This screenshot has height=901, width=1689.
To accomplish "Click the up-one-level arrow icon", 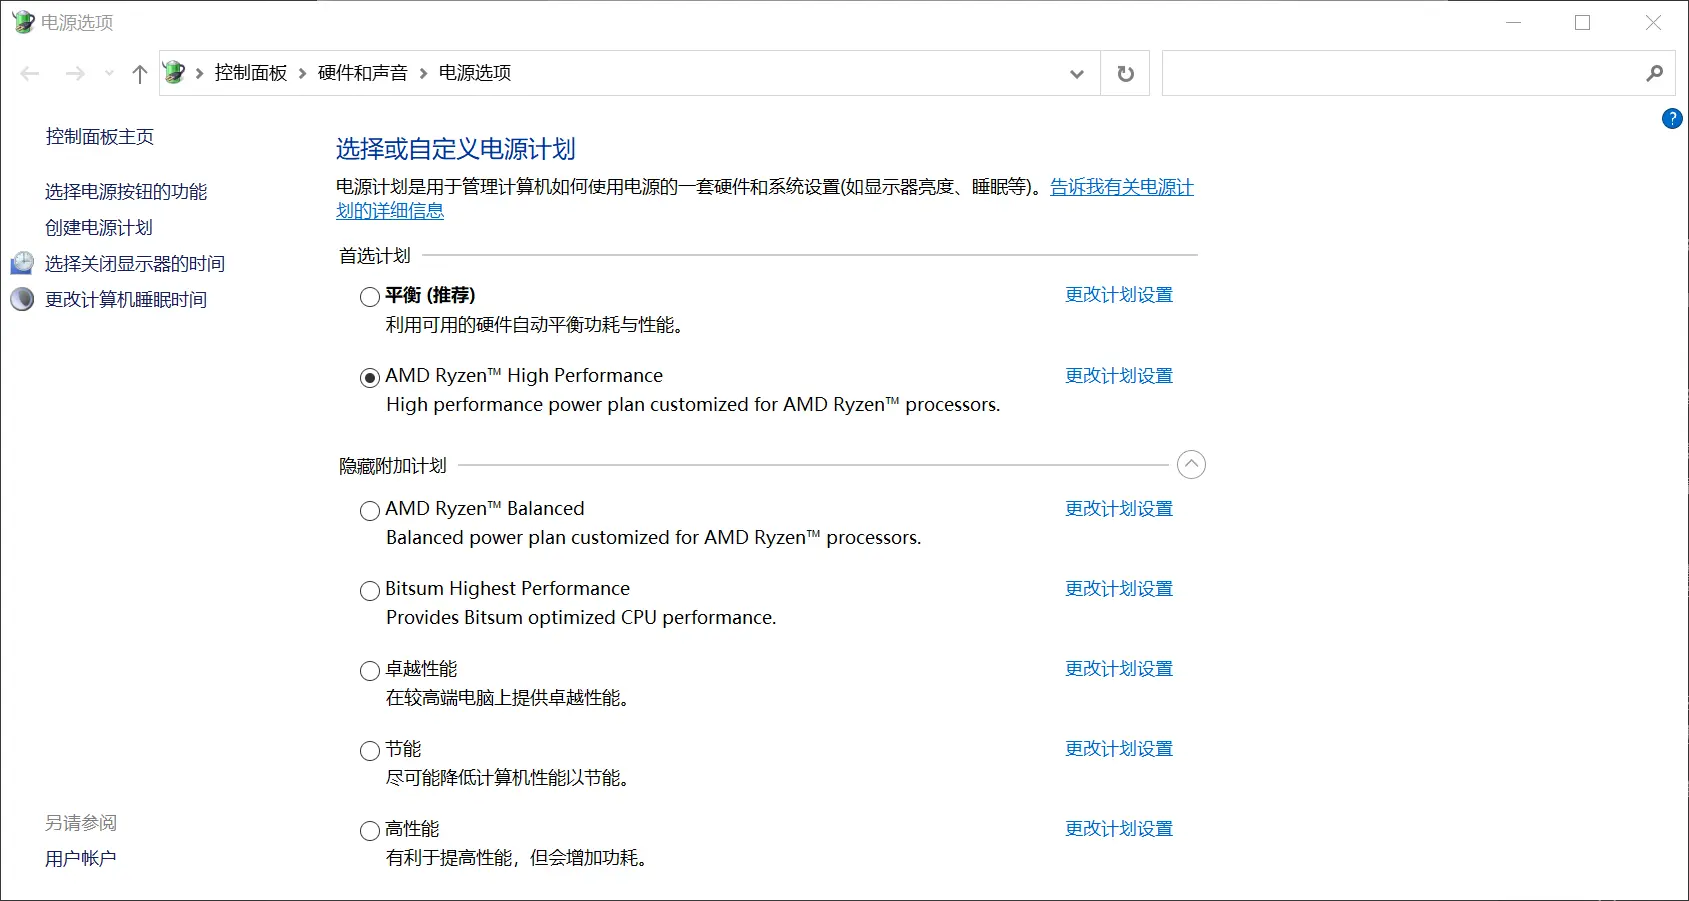I will [140, 73].
